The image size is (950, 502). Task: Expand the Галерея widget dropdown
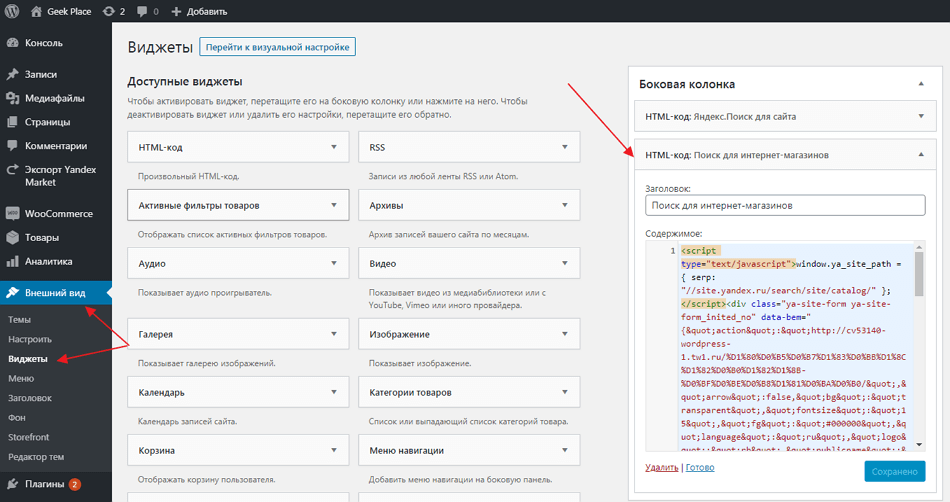[x=334, y=334]
